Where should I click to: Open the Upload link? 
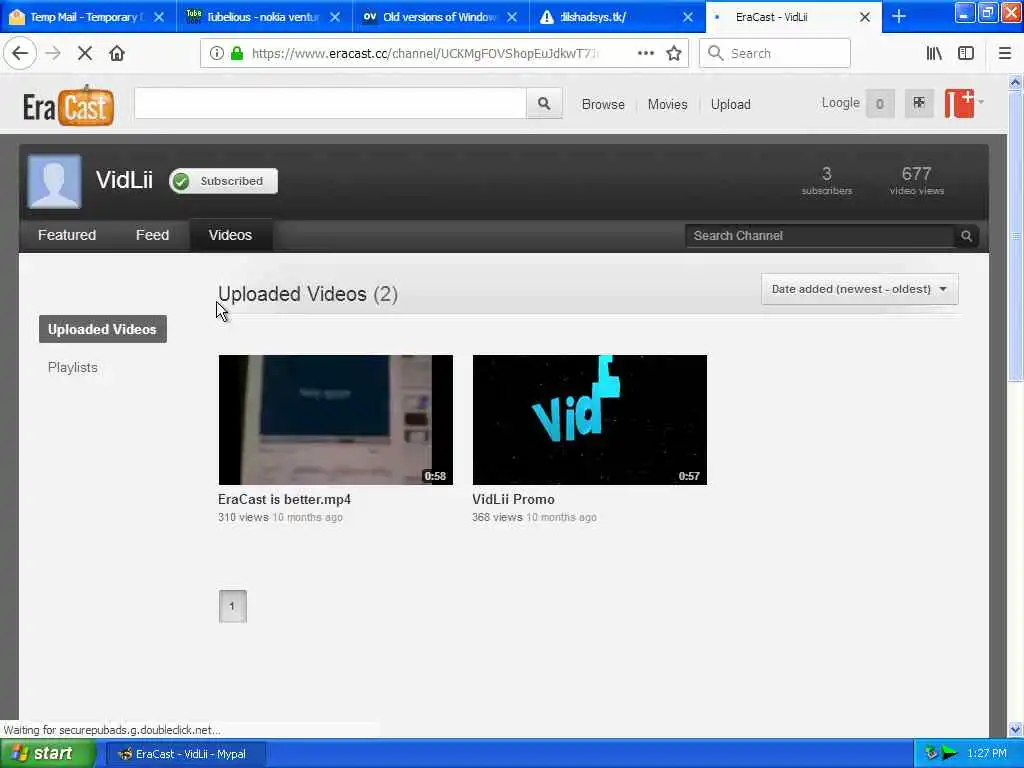pyautogui.click(x=730, y=104)
